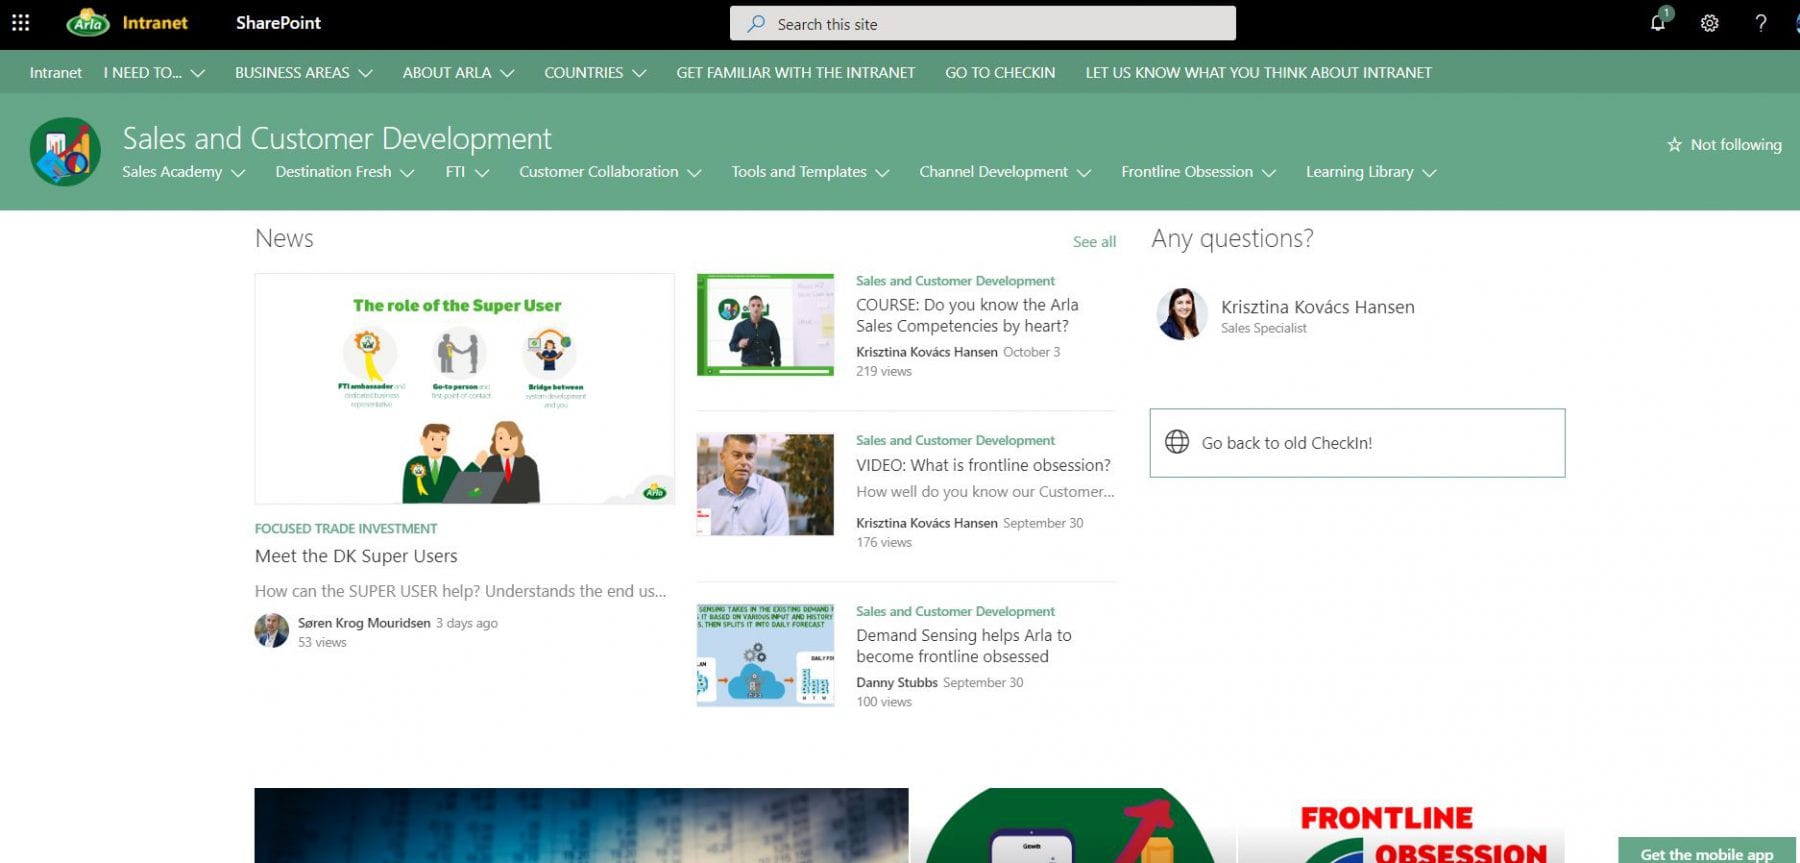Open the settings gear icon
This screenshot has height=863, width=1800.
(1710, 23)
